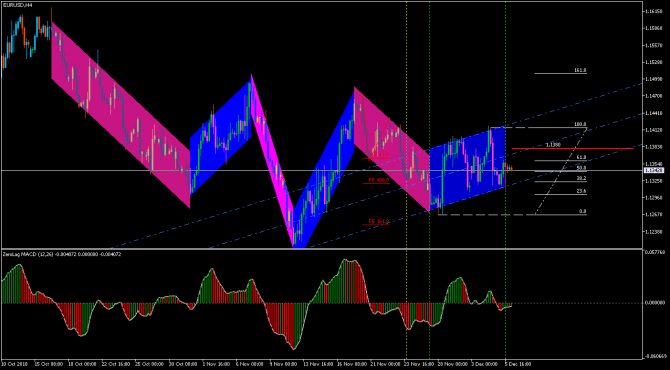
Task: Click the EURUSD,H4 chart title
Action: pos(16,5)
